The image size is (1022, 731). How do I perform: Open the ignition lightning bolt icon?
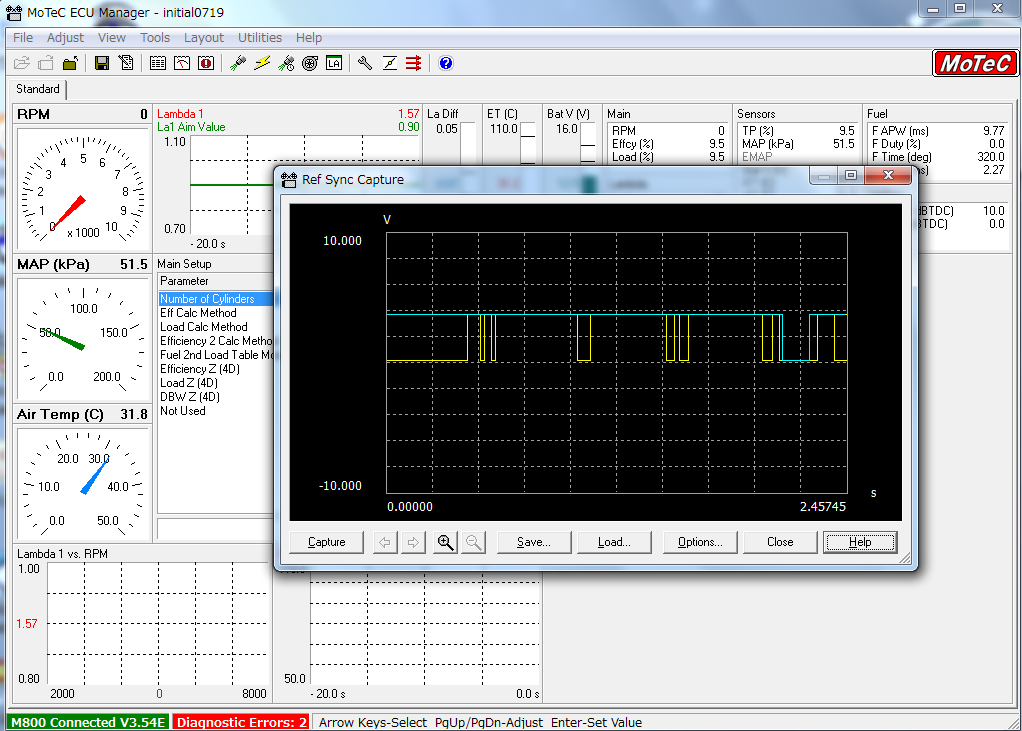click(262, 63)
